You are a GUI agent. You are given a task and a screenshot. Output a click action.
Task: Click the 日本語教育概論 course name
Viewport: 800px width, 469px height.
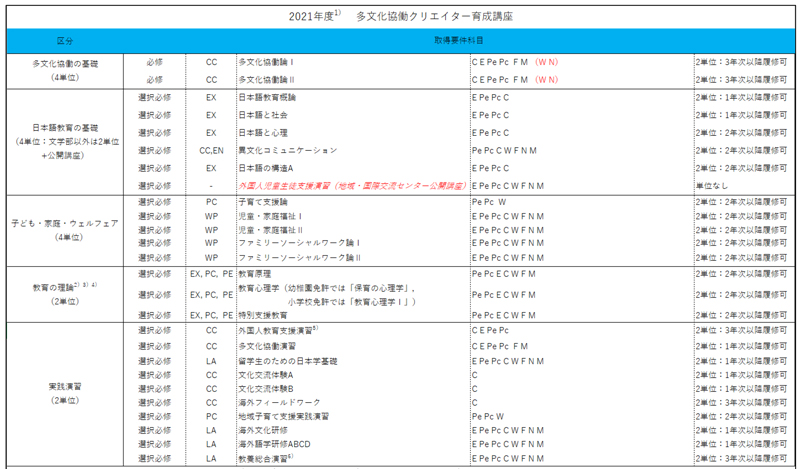pos(267,97)
